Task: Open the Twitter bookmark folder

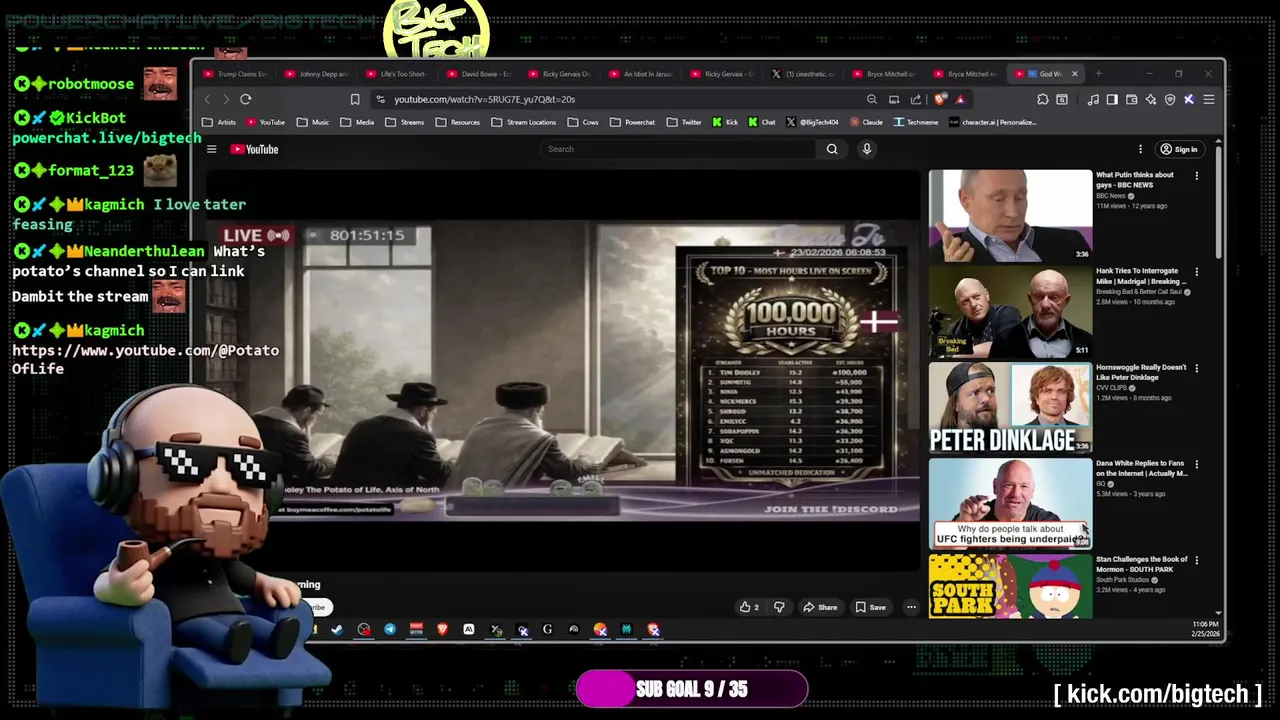Action: coord(684,122)
